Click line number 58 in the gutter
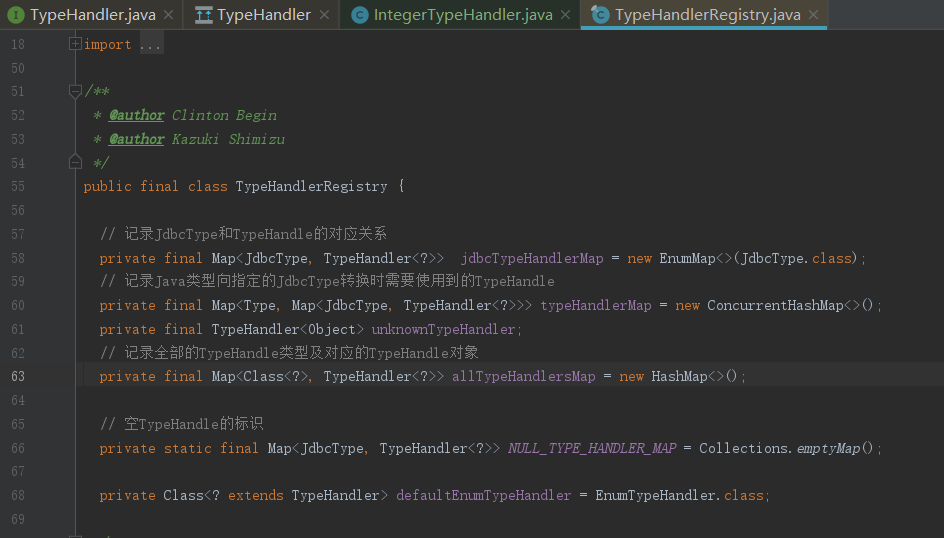The image size is (944, 538). tap(18, 258)
